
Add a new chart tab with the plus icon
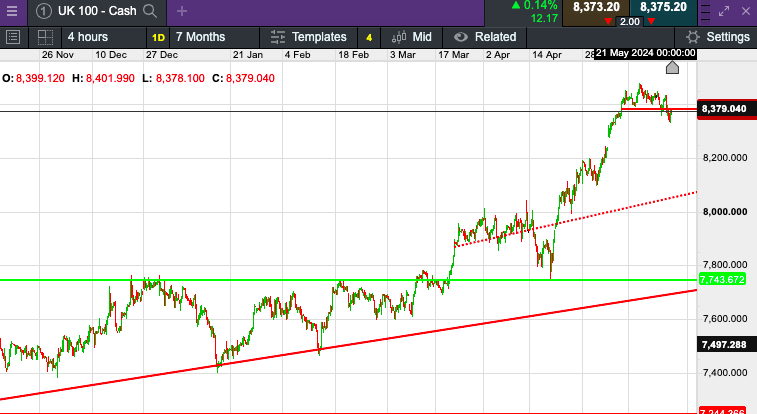182,11
